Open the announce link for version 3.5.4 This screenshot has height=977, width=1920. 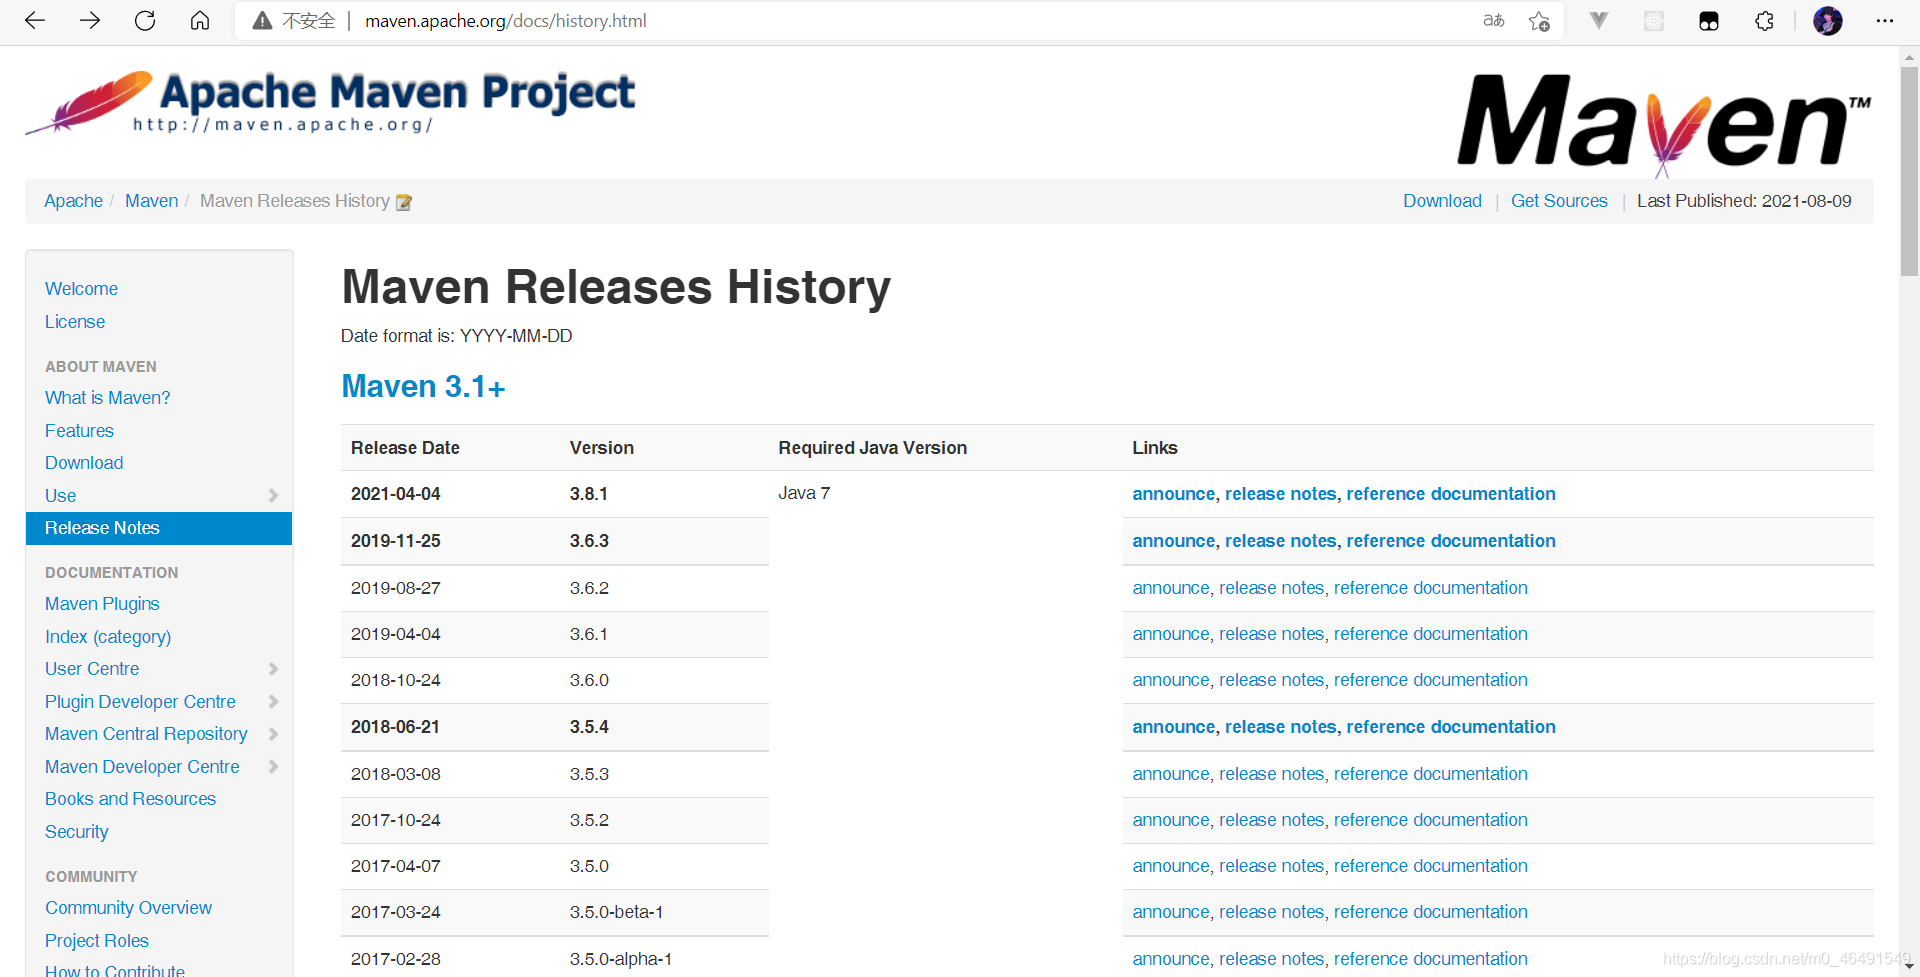coord(1173,727)
